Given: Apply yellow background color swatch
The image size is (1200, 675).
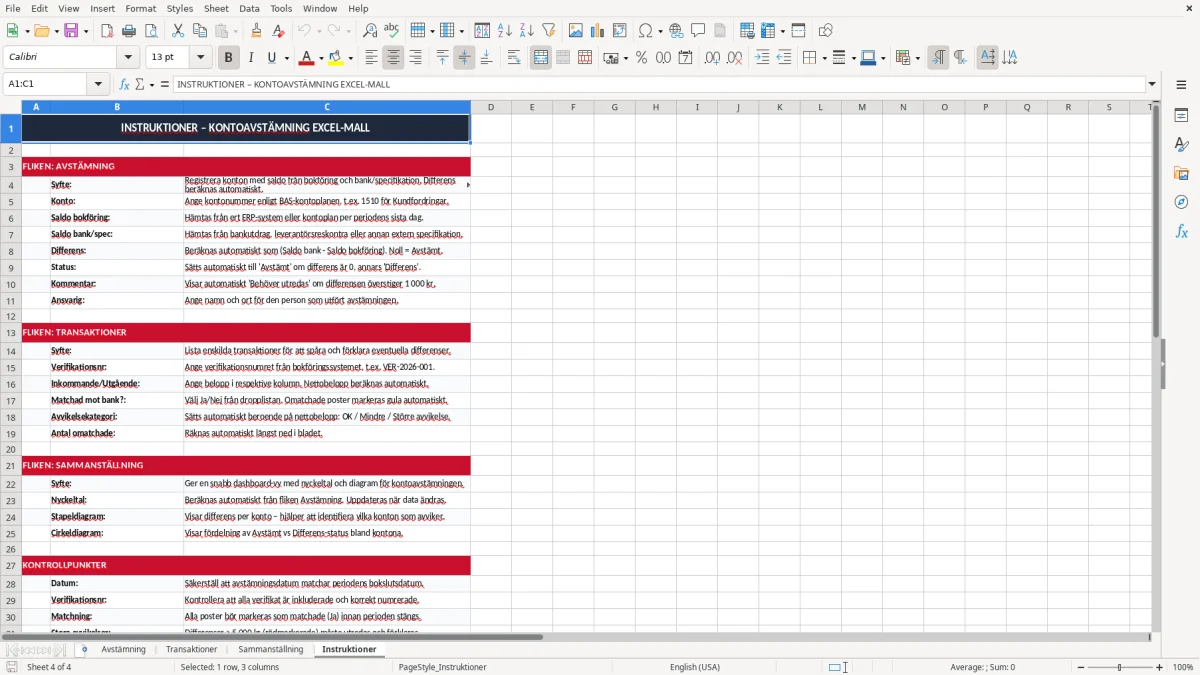Looking at the screenshot, I should (336, 58).
